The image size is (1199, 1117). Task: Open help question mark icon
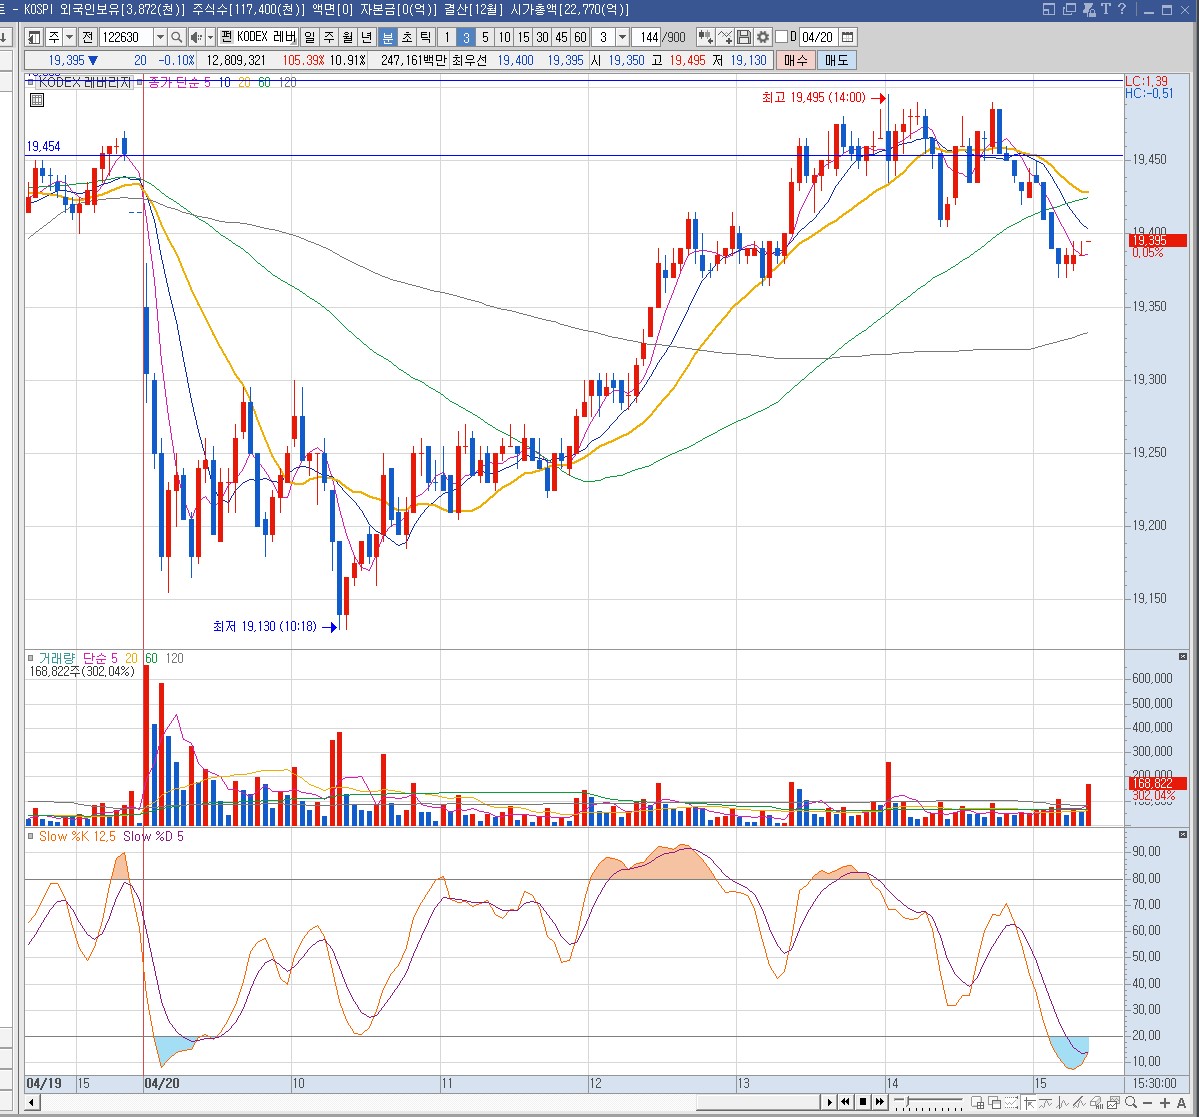(1122, 9)
